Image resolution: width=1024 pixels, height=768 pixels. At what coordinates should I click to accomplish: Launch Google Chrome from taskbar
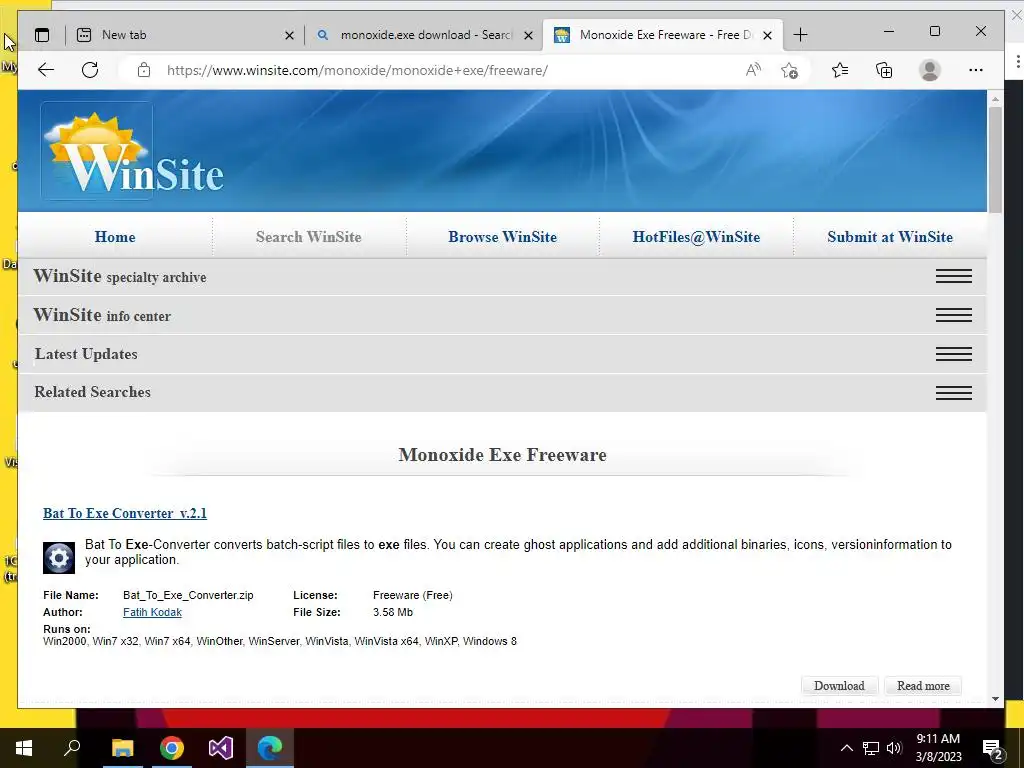(172, 748)
